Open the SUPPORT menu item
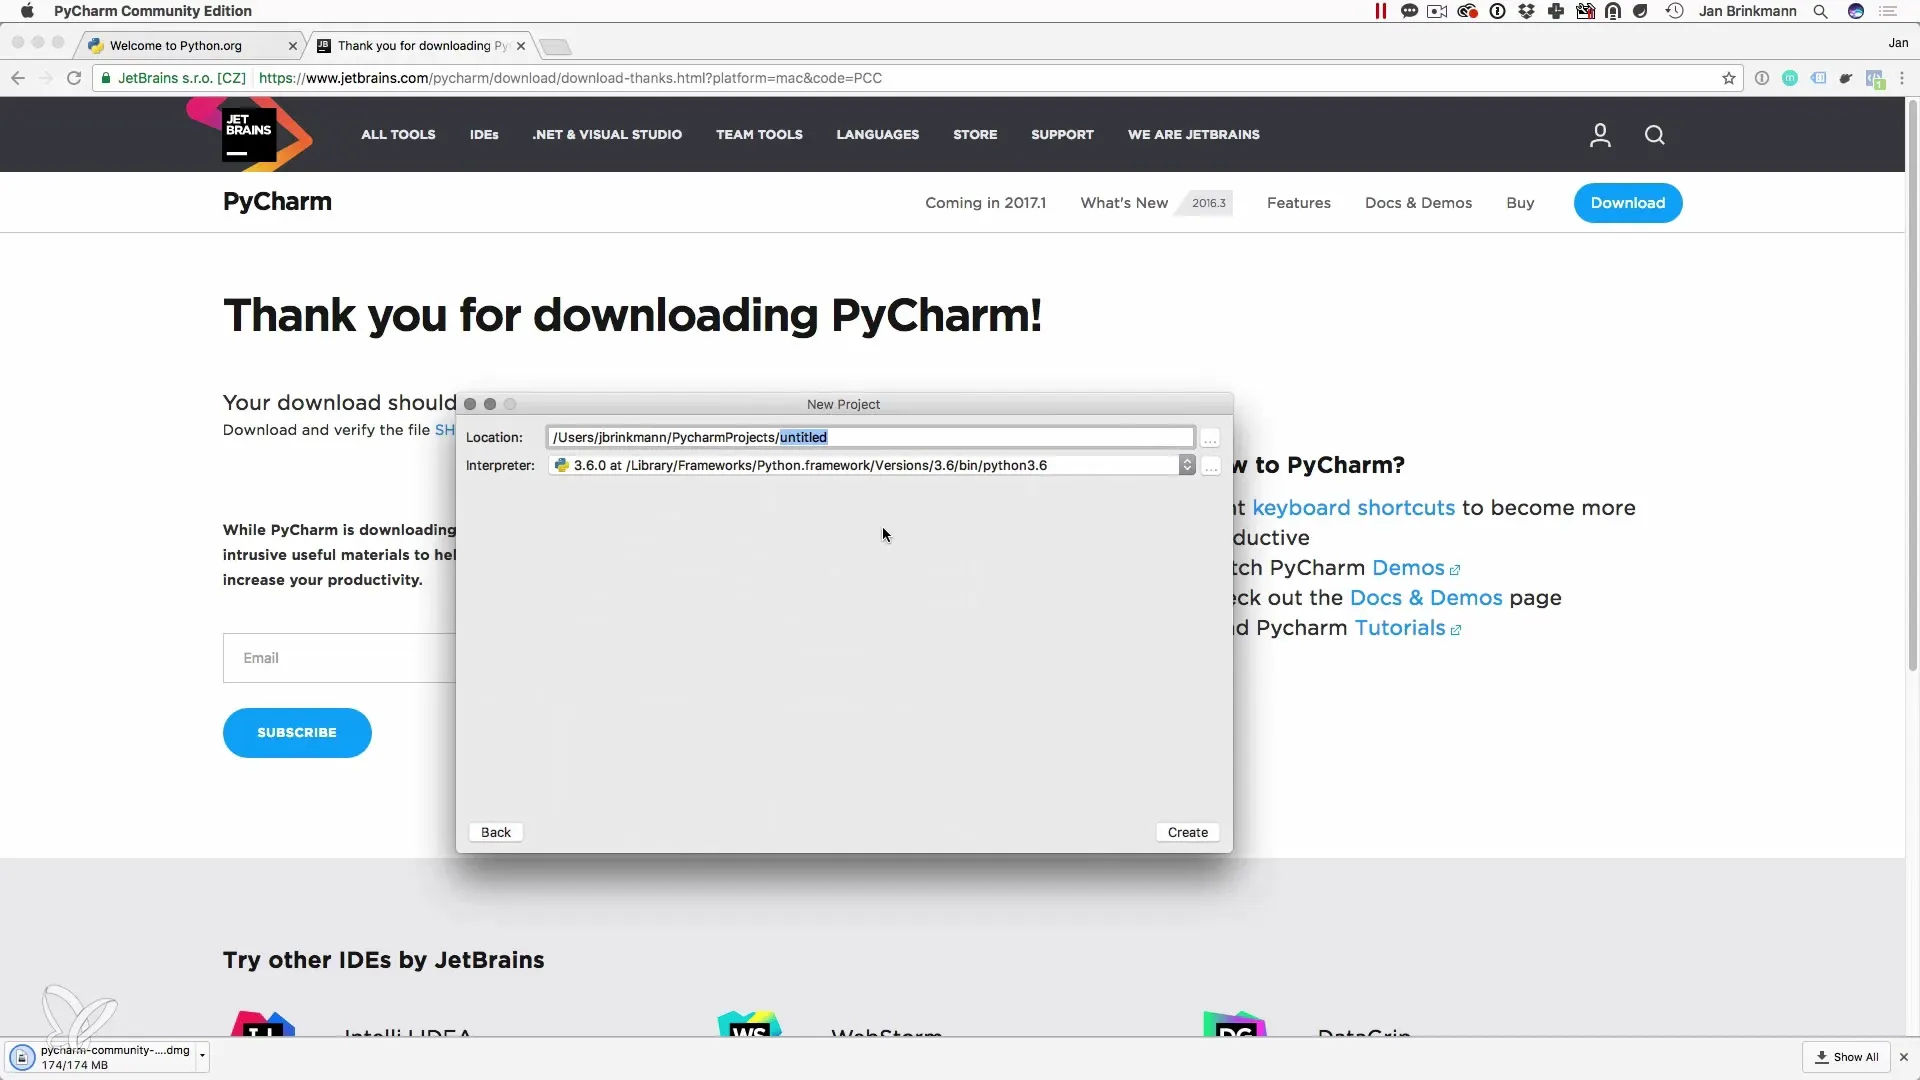 point(1062,134)
